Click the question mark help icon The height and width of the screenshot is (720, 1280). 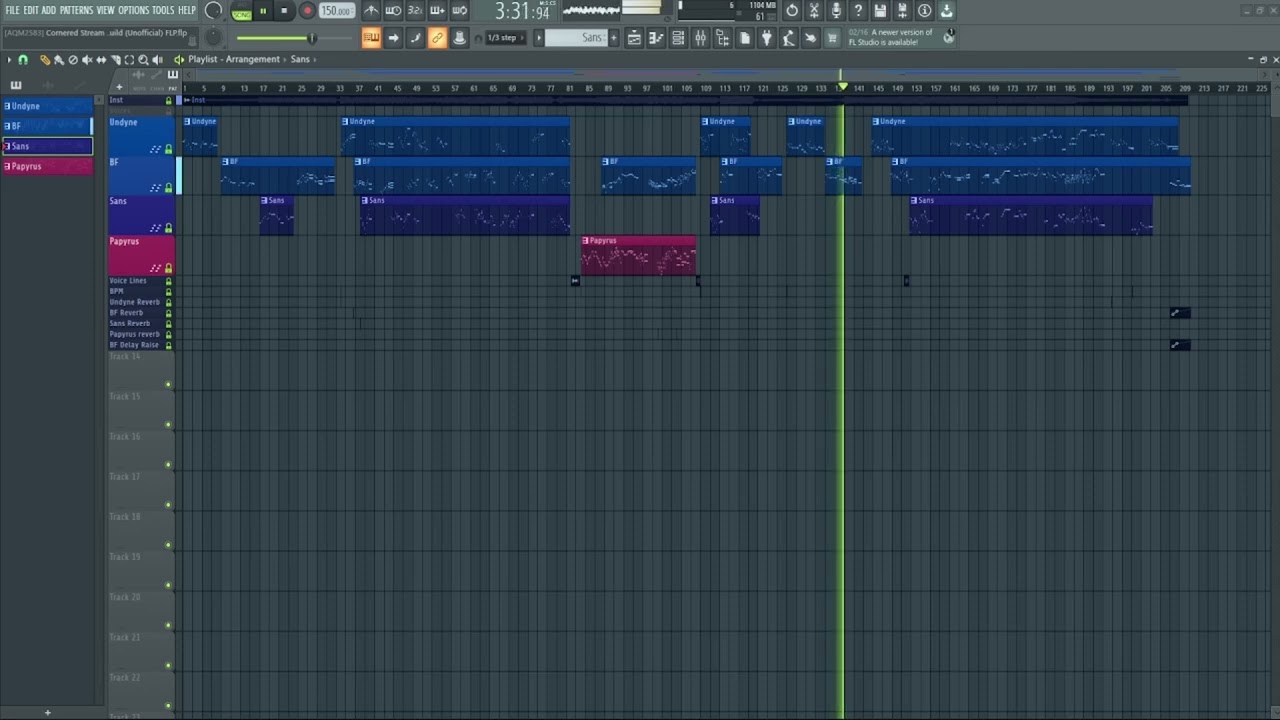click(858, 11)
